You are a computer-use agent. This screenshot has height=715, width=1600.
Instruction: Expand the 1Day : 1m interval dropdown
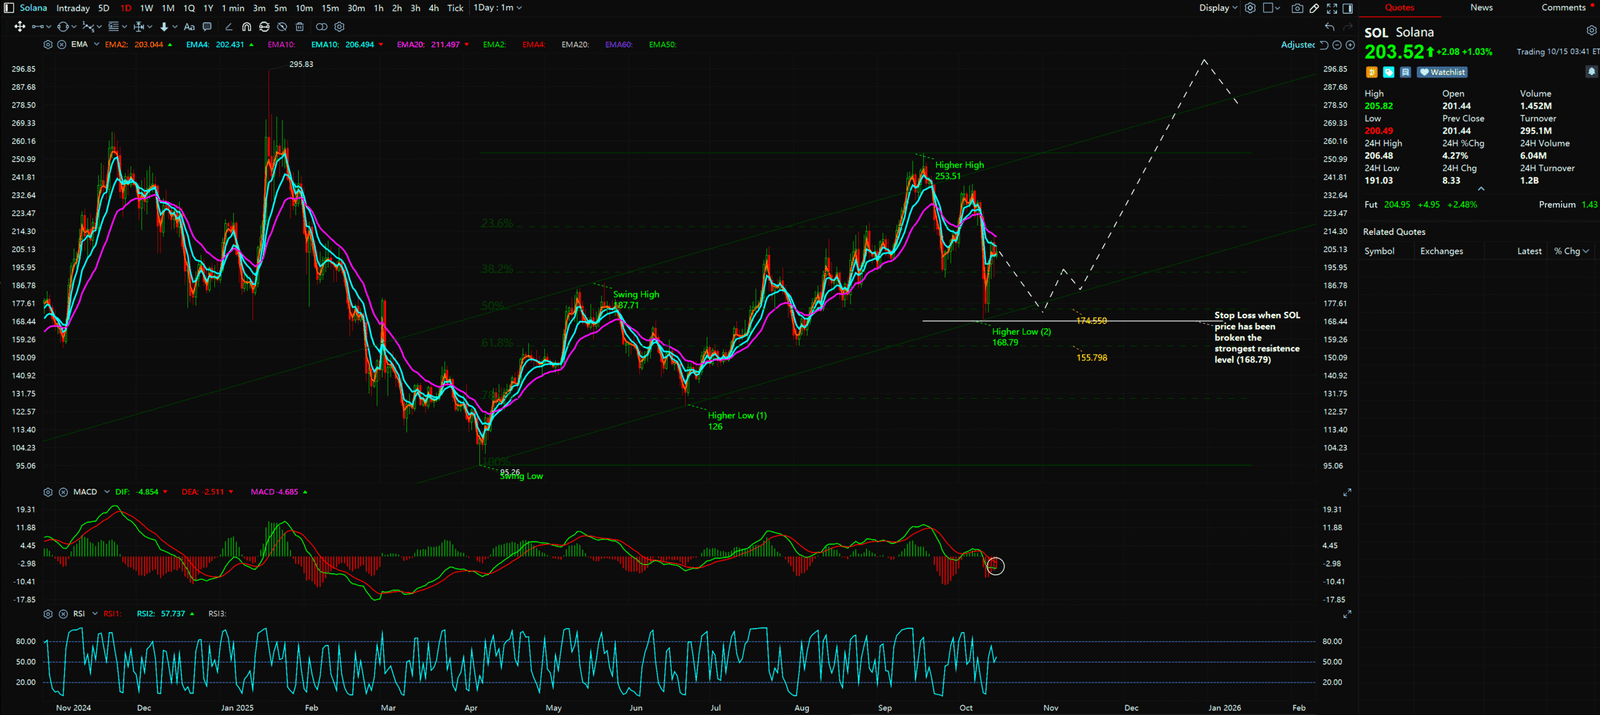(x=498, y=8)
